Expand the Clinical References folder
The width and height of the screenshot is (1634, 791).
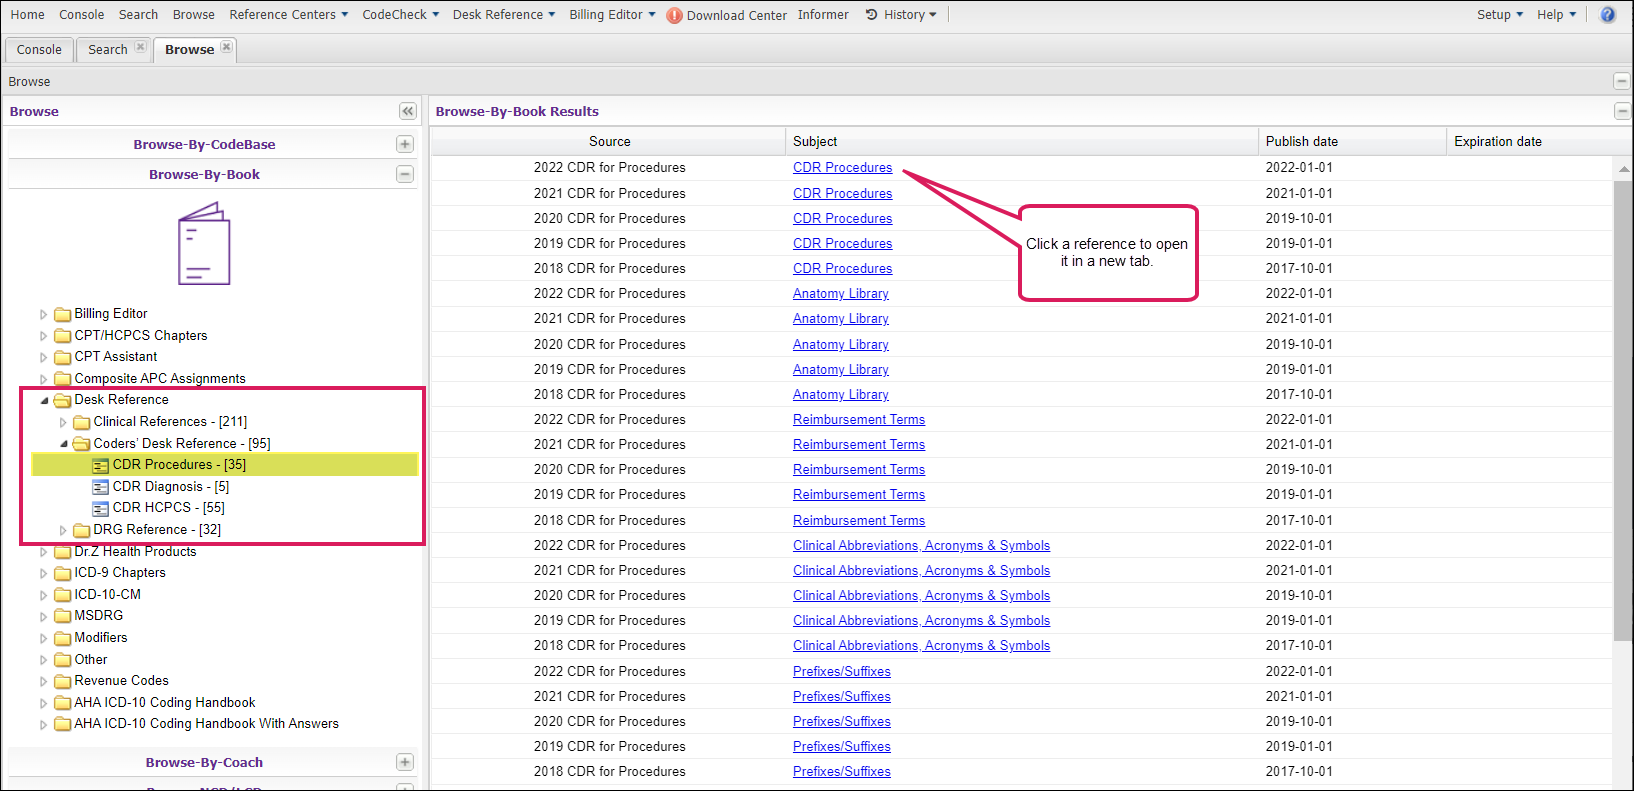click(x=63, y=422)
